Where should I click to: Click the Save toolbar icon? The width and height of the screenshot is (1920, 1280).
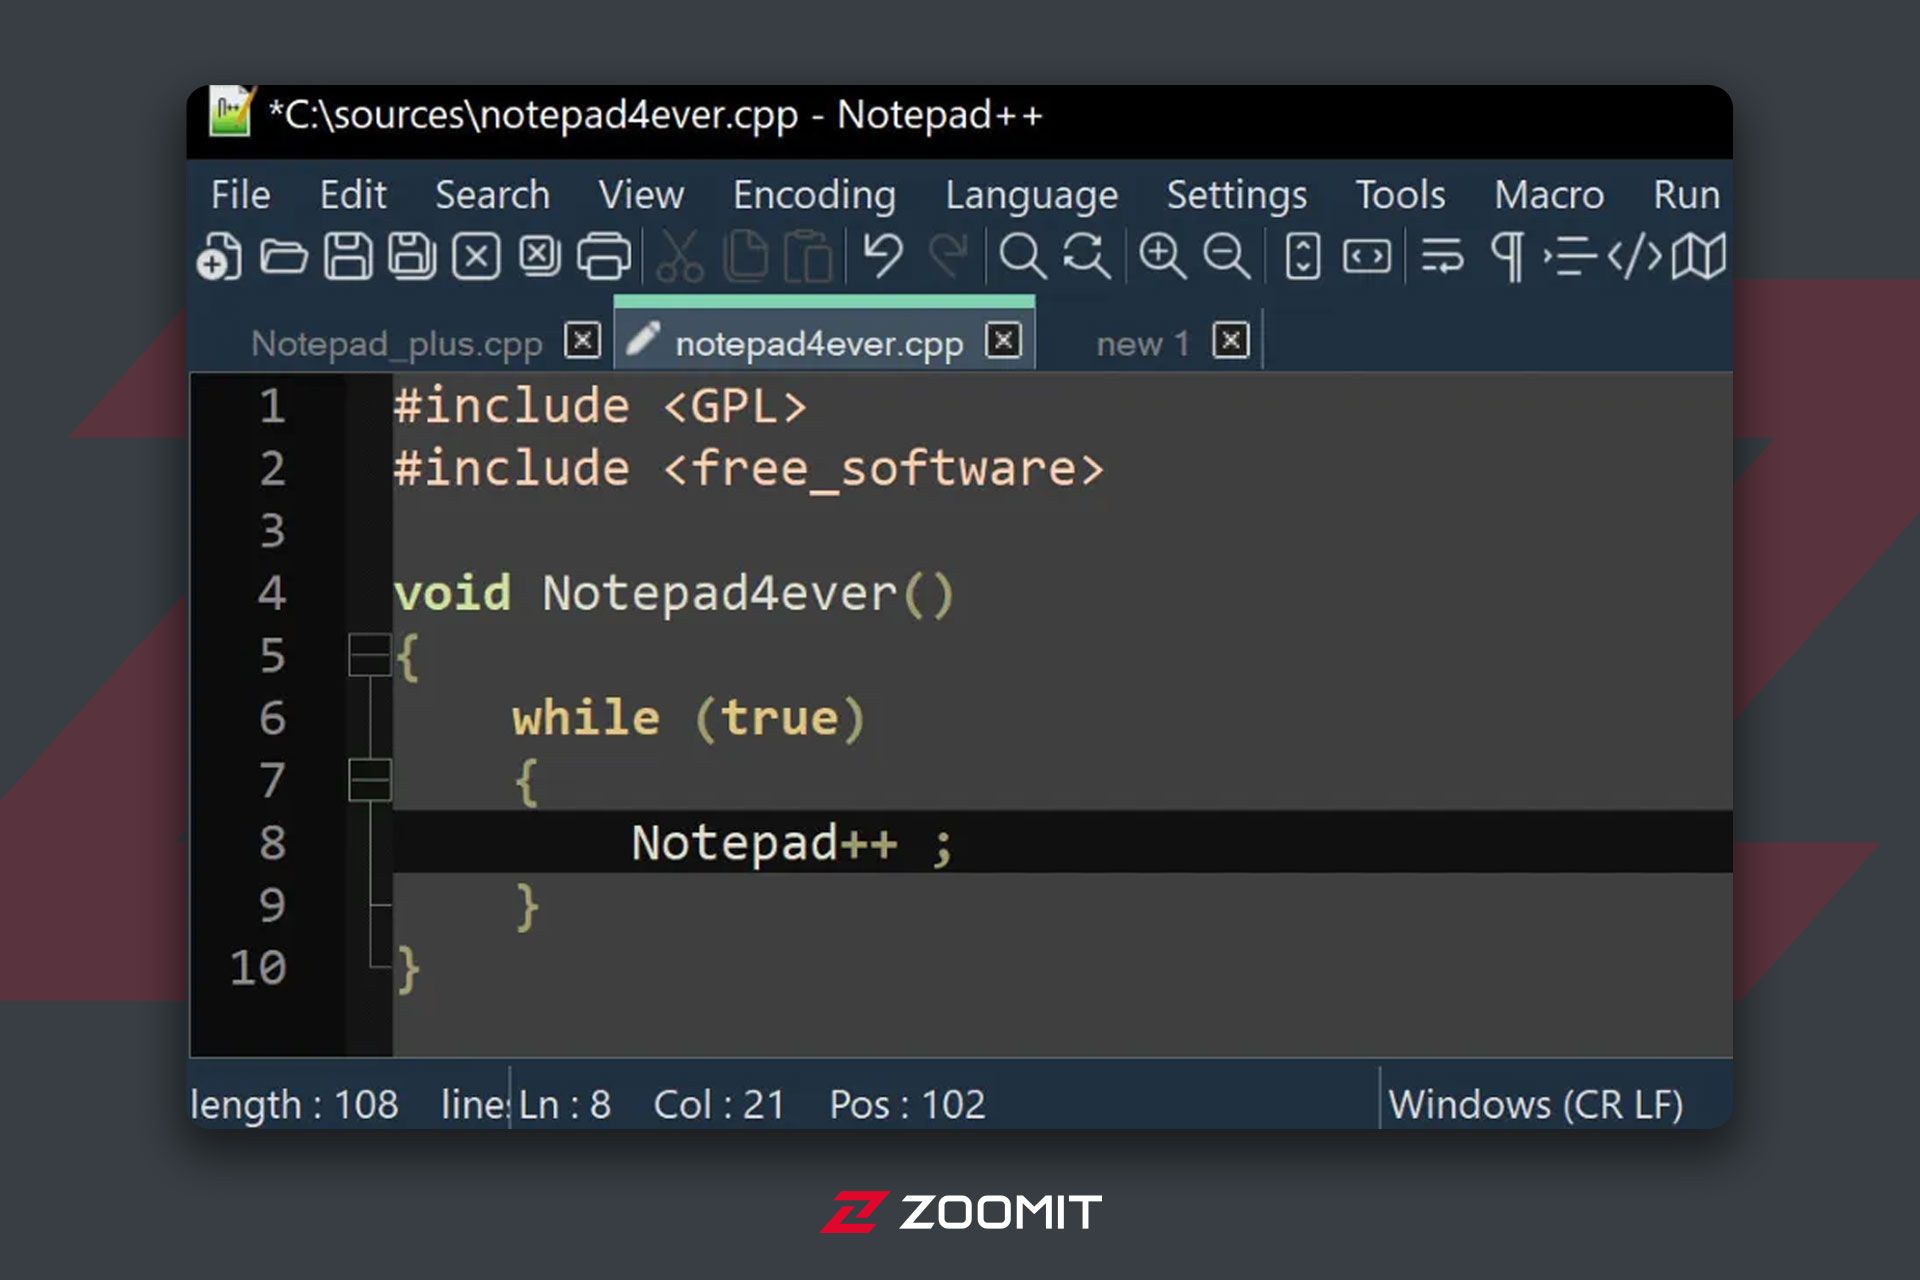[348, 256]
